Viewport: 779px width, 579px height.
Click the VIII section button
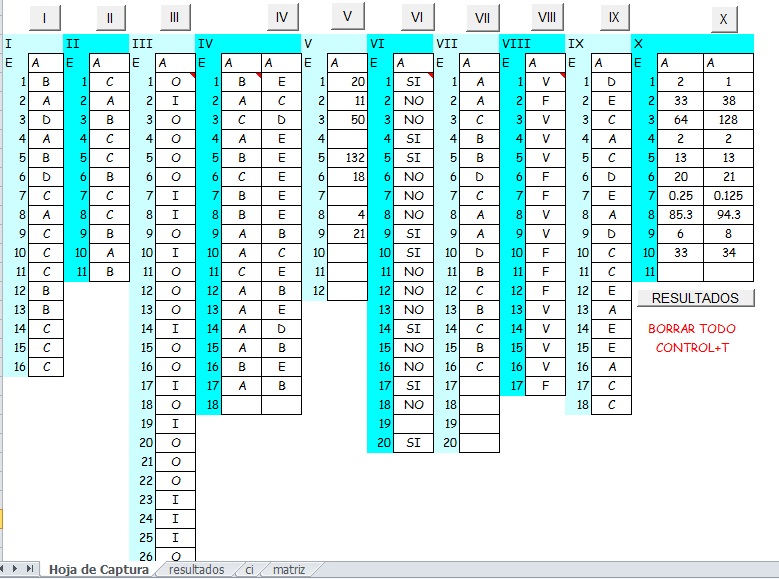[x=547, y=17]
